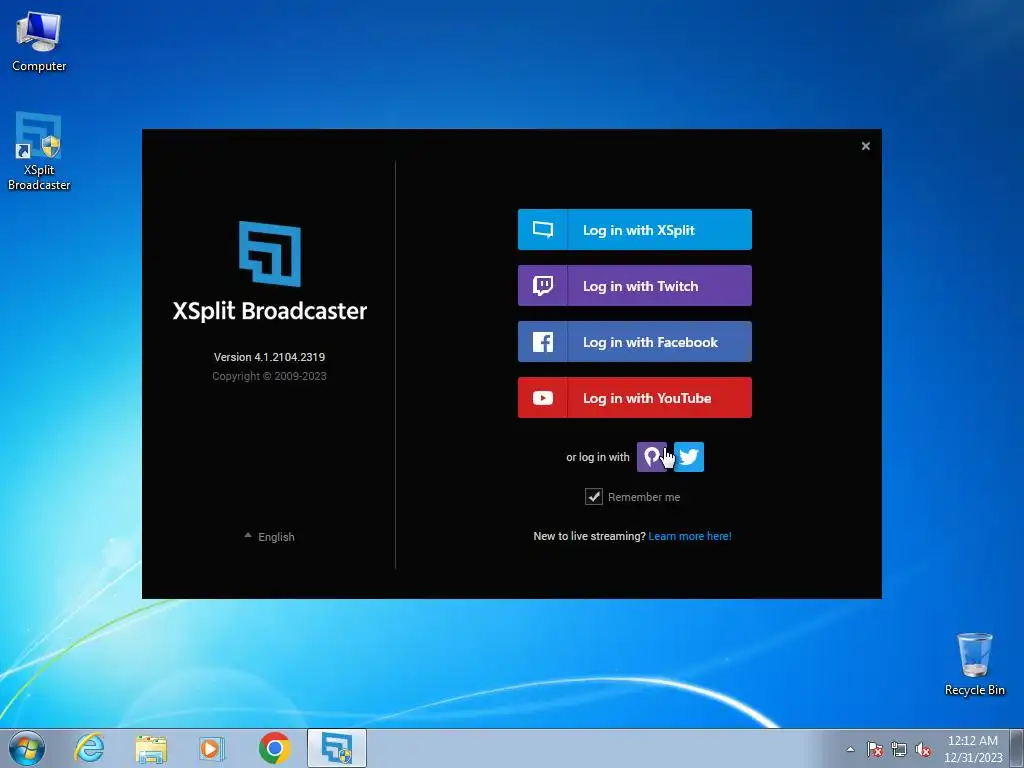
Task: Click the muted volume tray icon
Action: (923, 749)
